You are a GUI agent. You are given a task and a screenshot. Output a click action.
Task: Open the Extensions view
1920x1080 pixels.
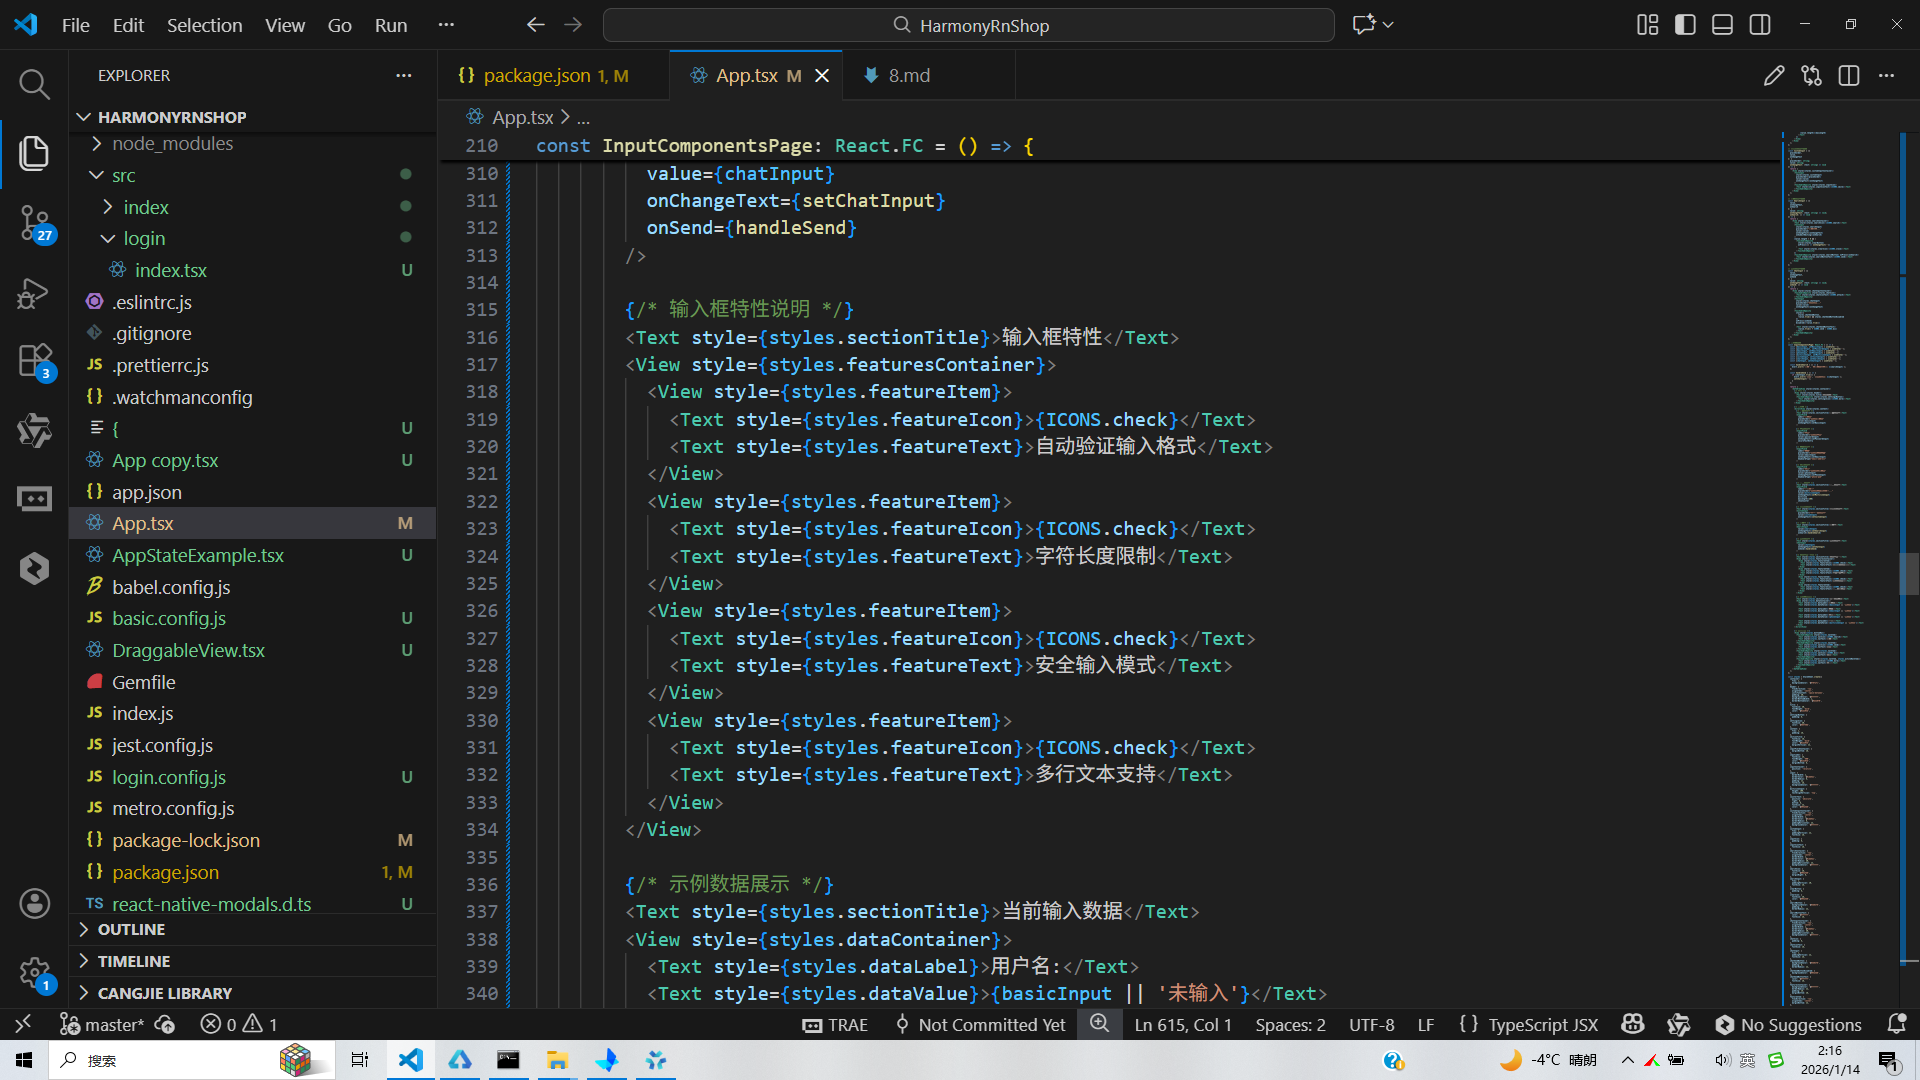34,361
